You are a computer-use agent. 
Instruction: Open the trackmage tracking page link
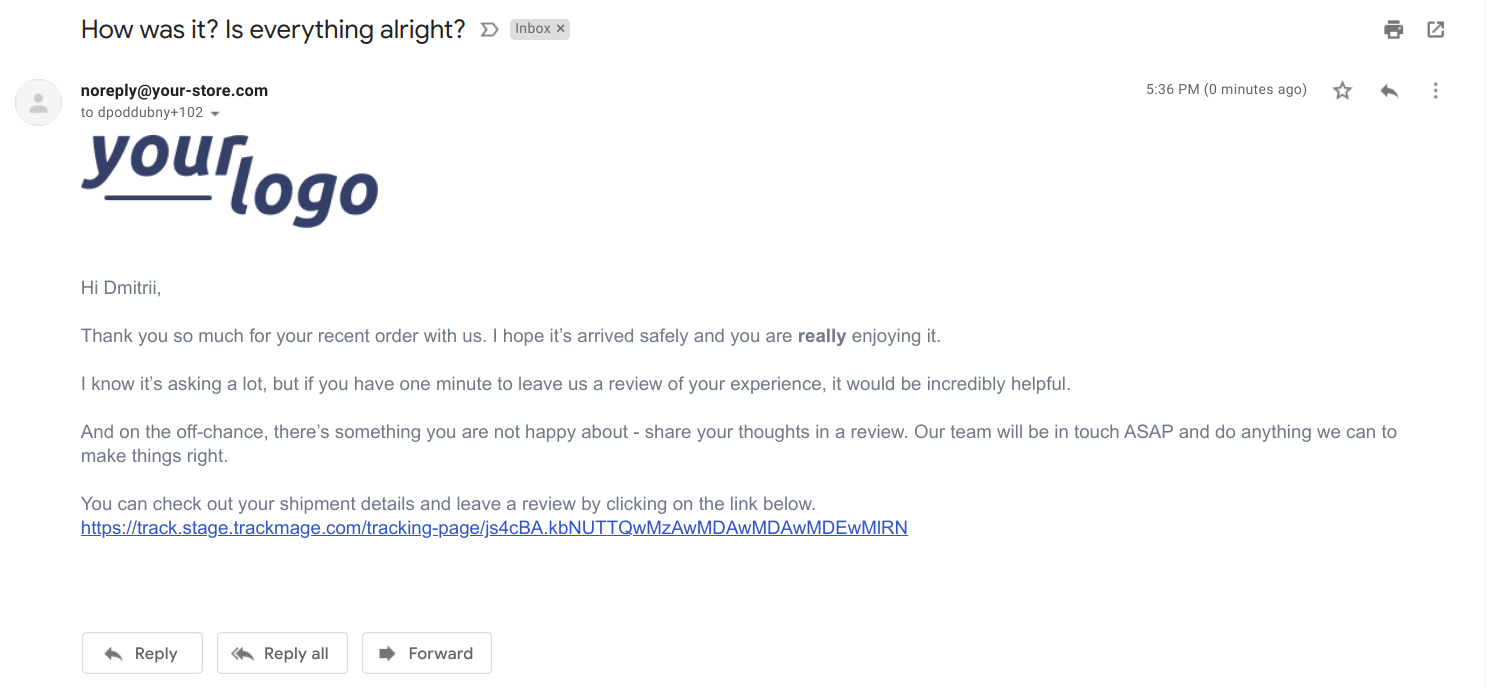(x=494, y=528)
